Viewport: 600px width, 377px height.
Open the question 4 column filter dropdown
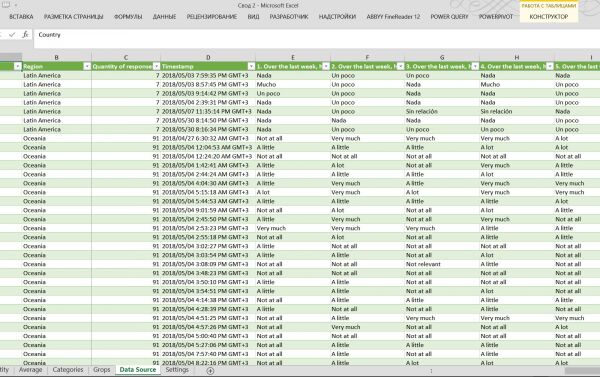(x=549, y=67)
